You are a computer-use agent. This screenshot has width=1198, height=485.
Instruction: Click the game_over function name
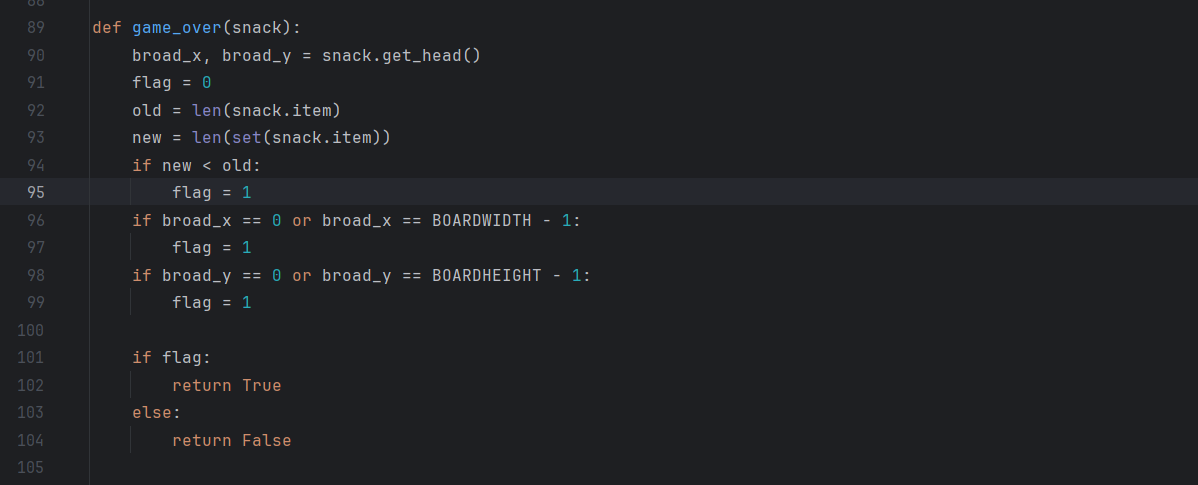(177, 28)
